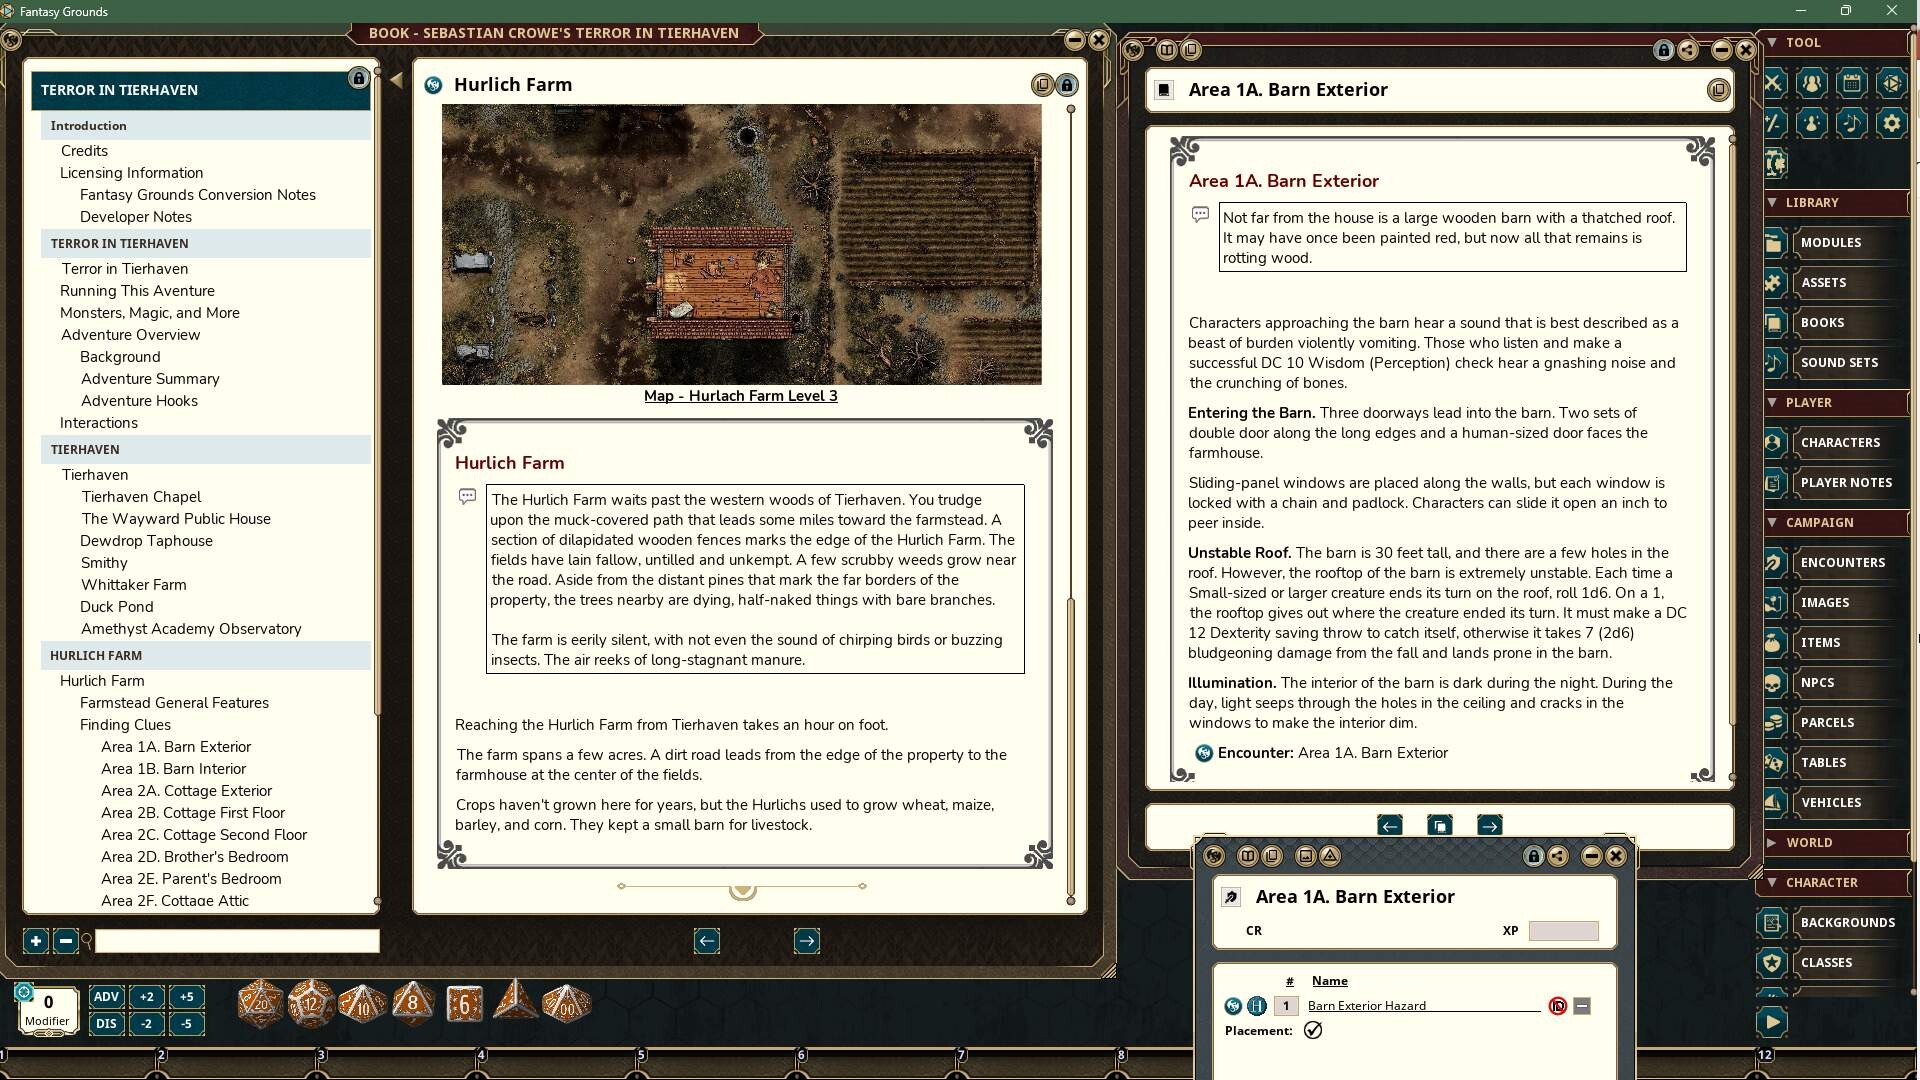Screen dimensions: 1920x1080
Task: Open the Sound tool
Action: [x=1852, y=124]
